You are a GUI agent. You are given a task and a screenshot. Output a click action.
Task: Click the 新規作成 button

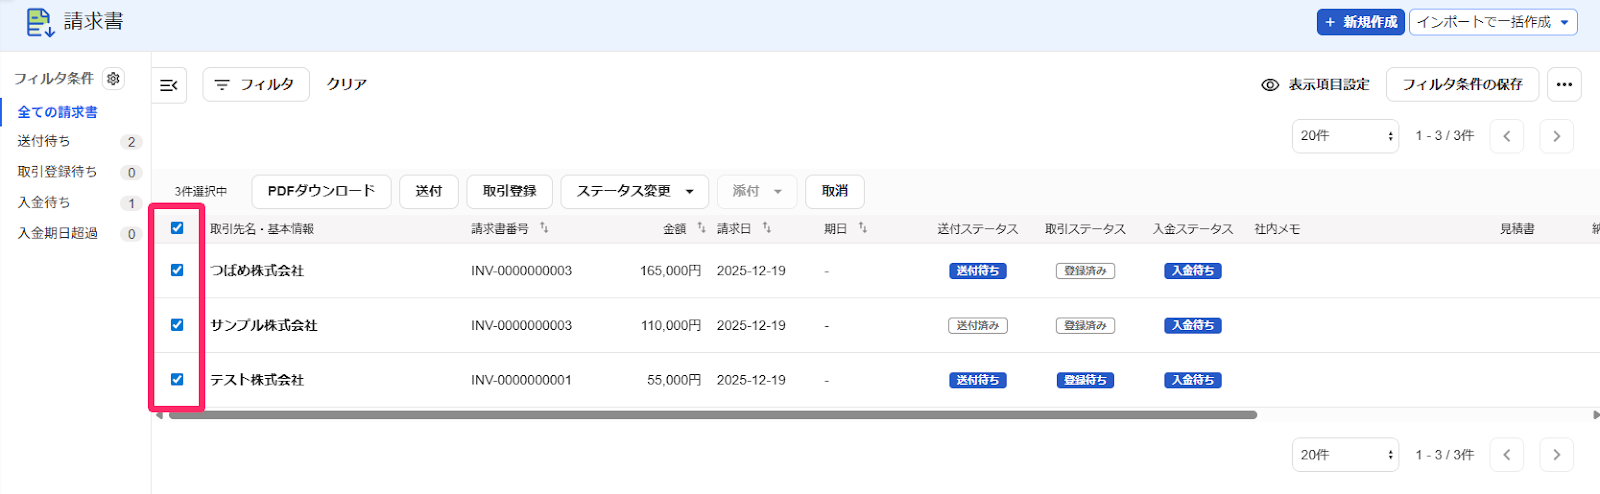pos(1361,22)
